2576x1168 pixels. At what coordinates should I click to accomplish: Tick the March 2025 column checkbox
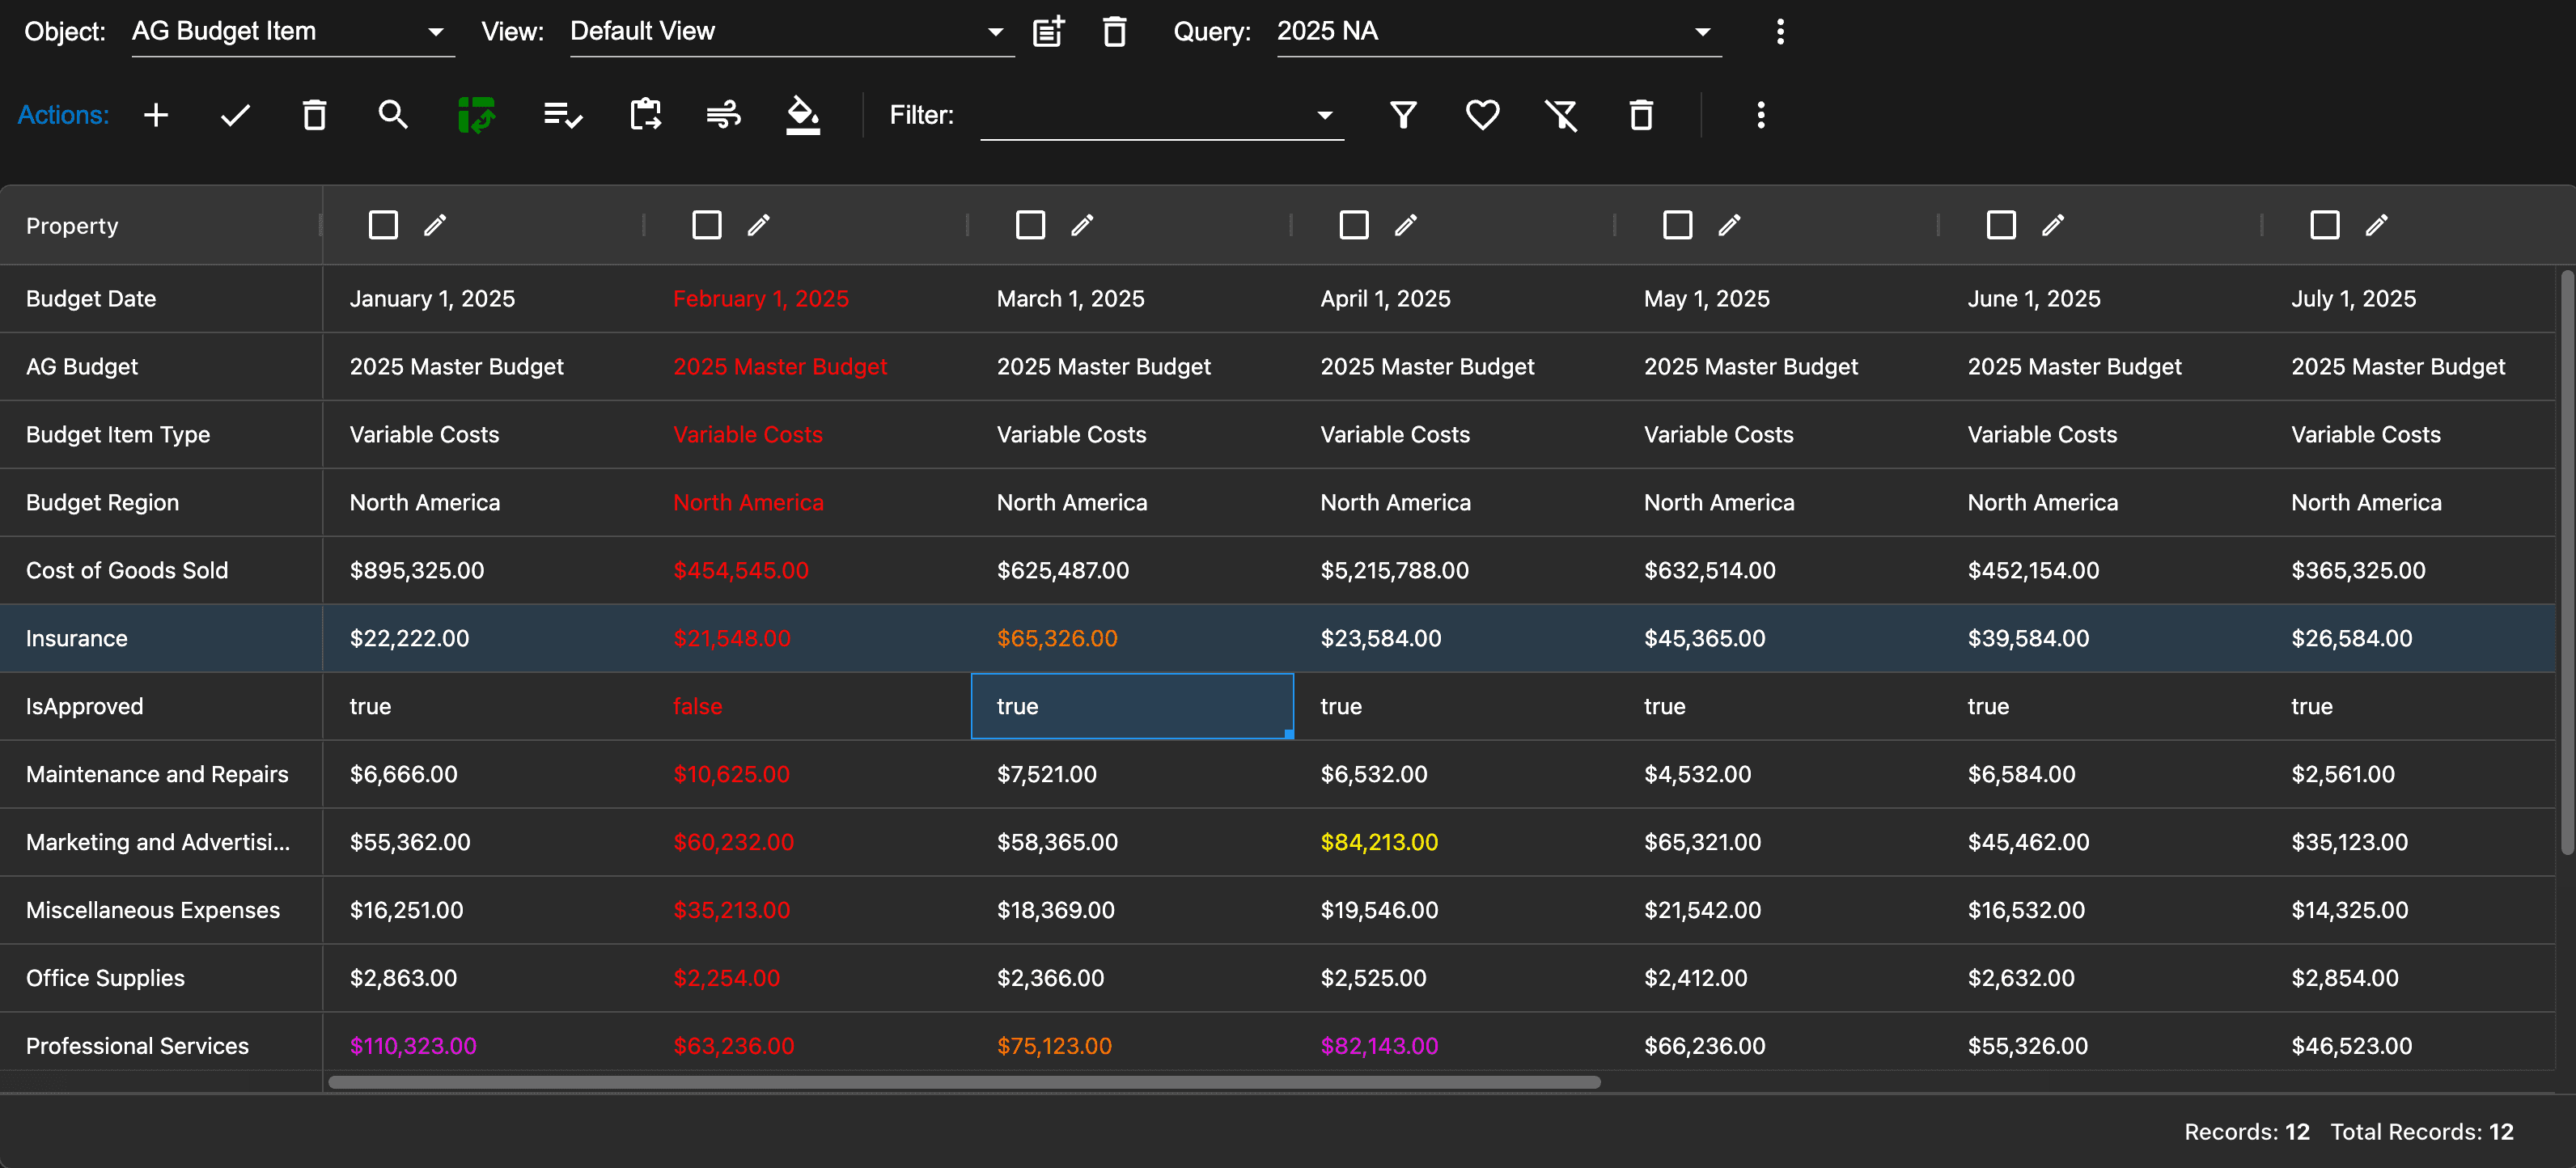[1030, 225]
